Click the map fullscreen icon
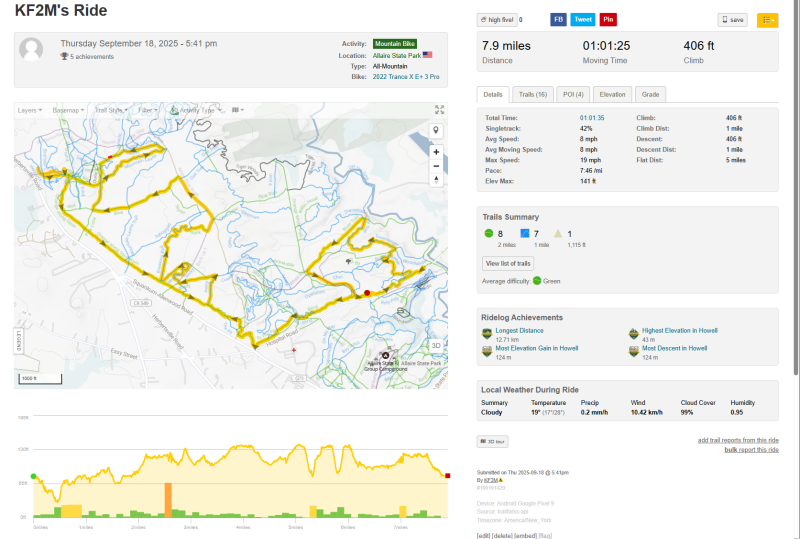The width and height of the screenshot is (800, 539). click(x=439, y=110)
